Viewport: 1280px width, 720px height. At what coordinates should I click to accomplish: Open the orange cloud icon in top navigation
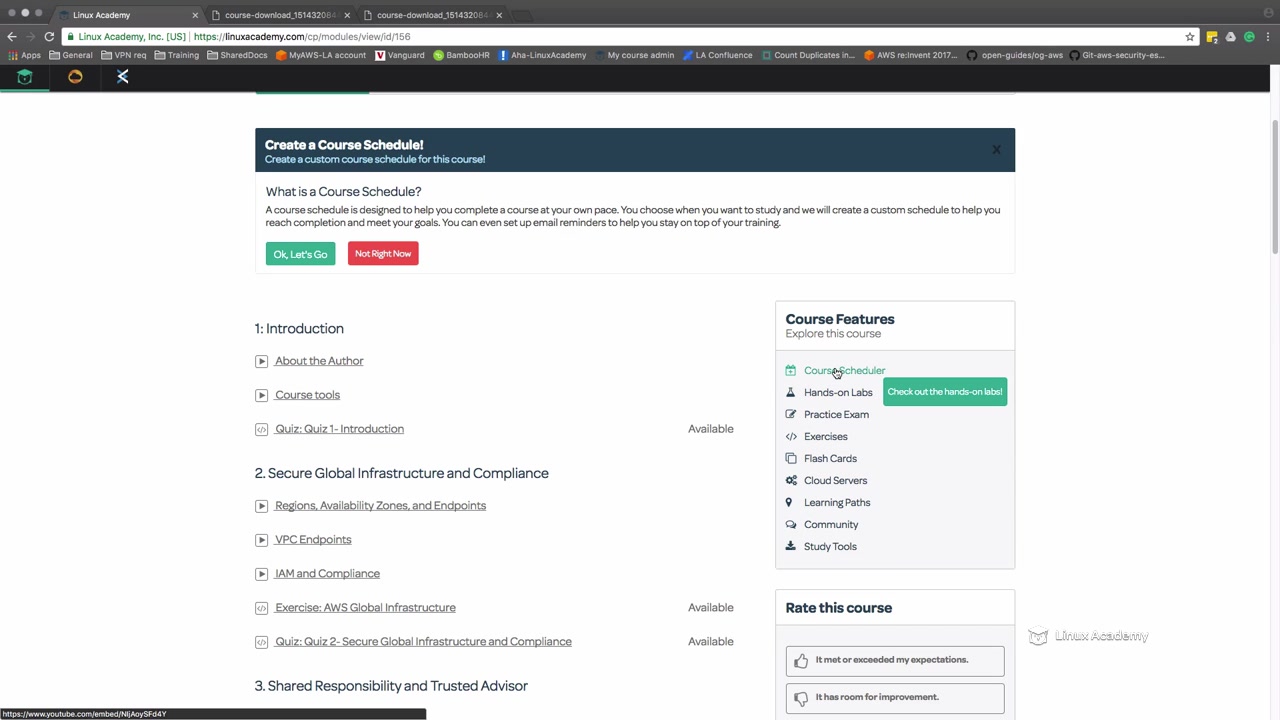[75, 77]
